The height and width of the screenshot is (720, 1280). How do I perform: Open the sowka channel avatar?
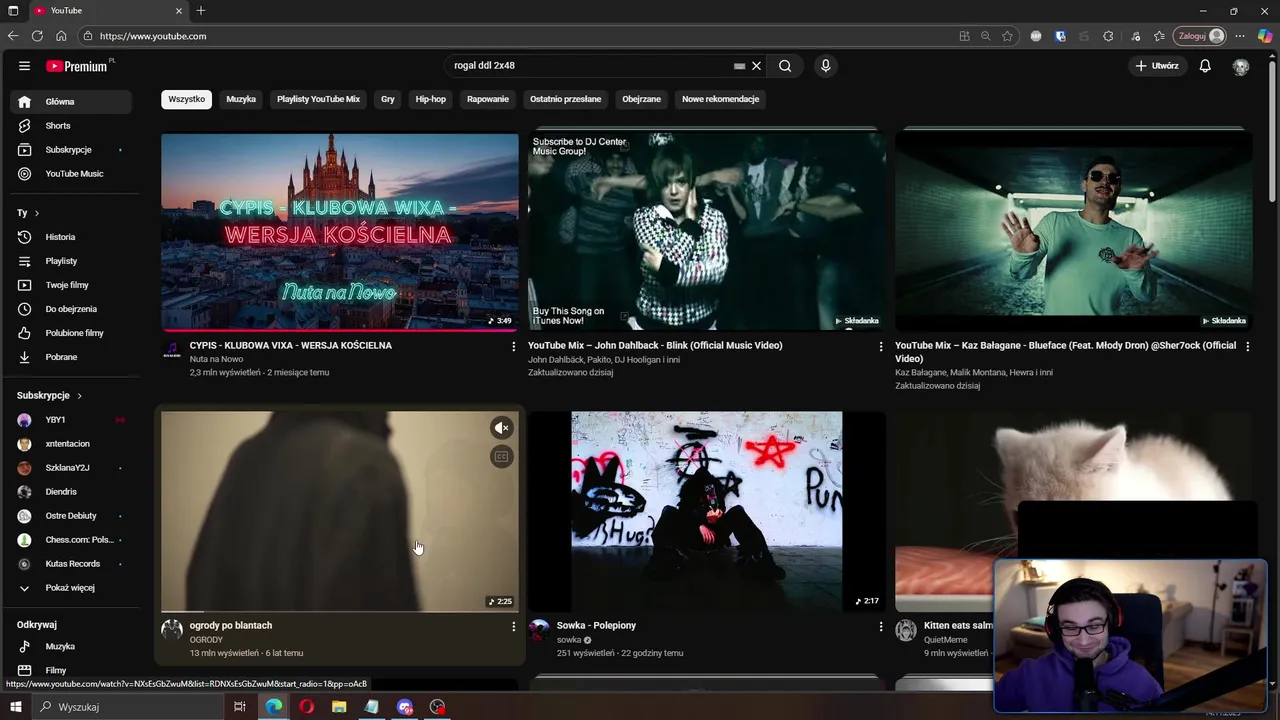[539, 630]
